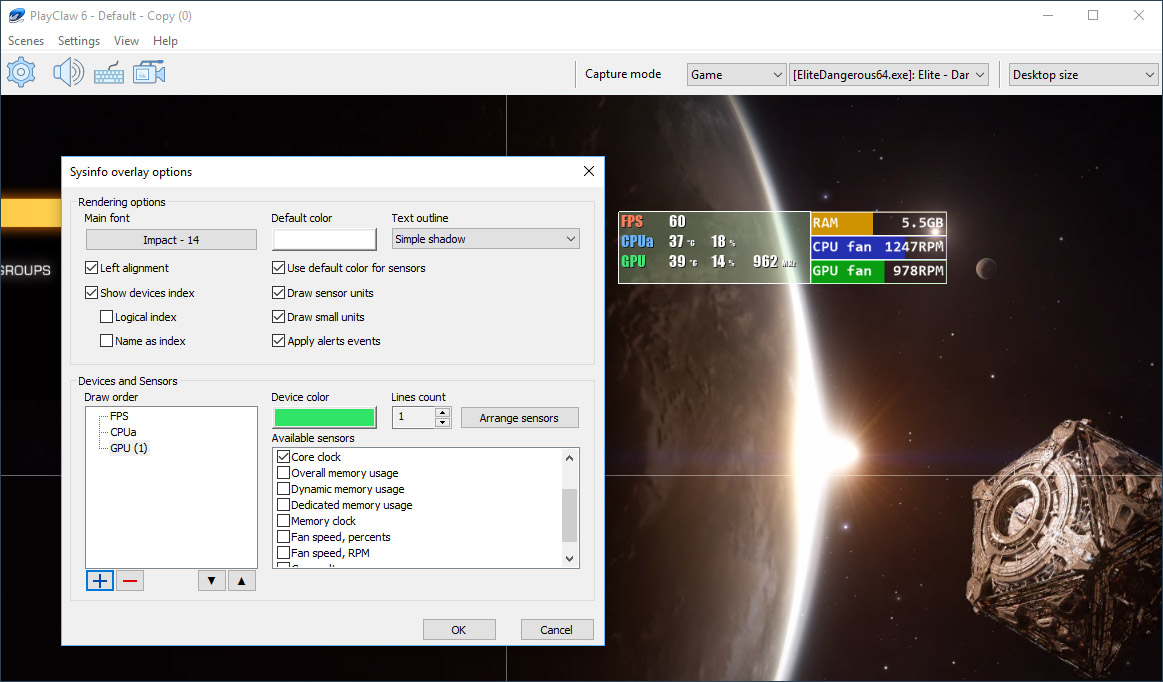Viewport: 1163px width, 682px height.
Task: Click the minus icon to remove a device
Action: point(129,580)
